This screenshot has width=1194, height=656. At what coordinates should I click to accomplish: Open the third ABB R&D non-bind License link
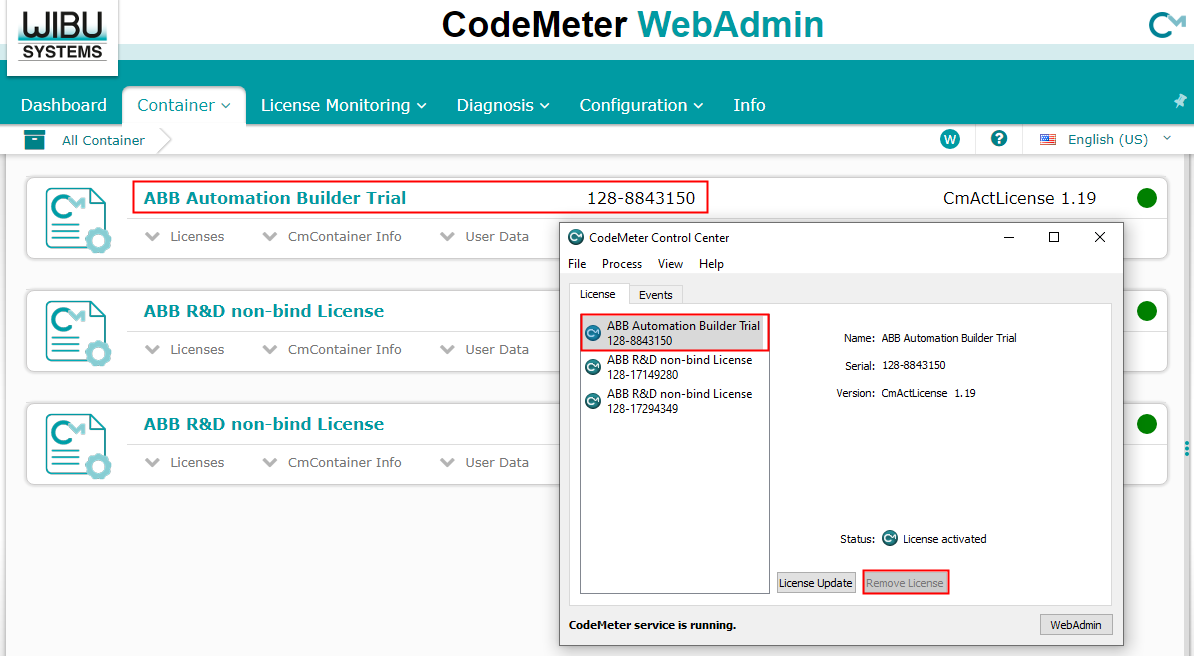click(x=264, y=424)
